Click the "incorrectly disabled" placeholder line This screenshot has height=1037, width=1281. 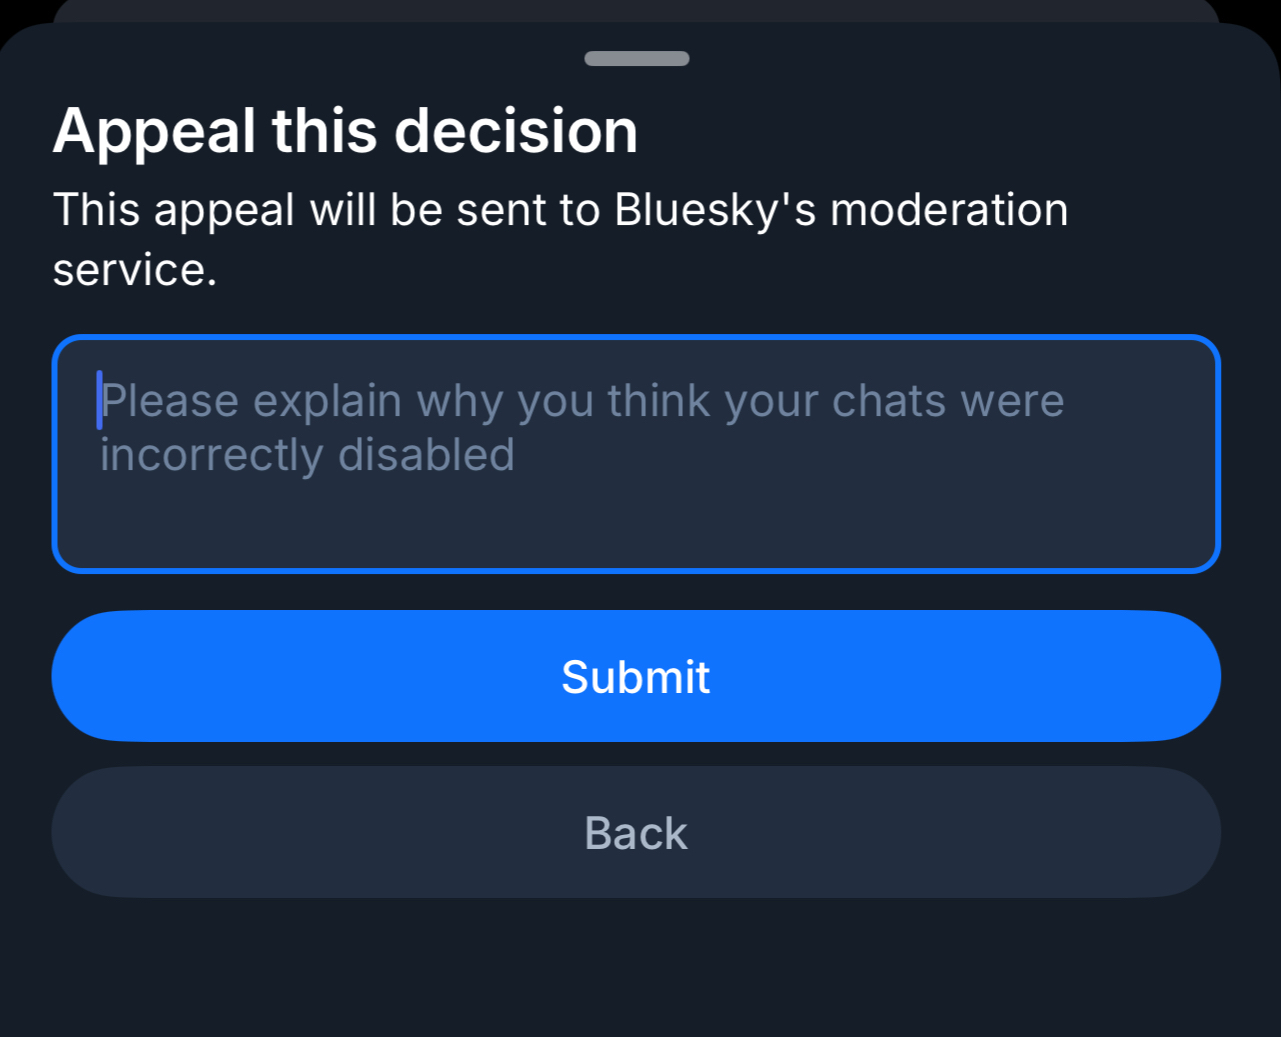(307, 455)
